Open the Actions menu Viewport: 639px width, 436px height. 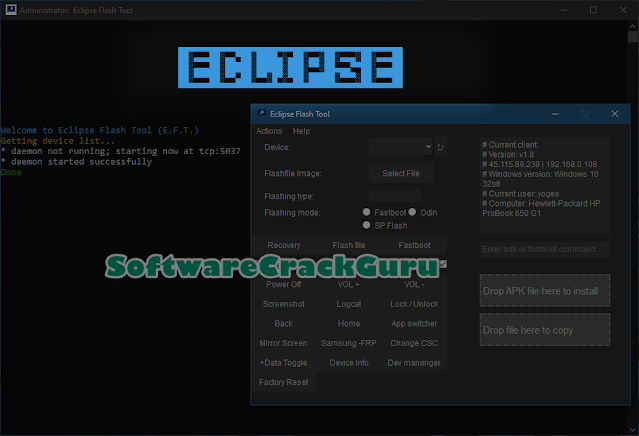269,131
